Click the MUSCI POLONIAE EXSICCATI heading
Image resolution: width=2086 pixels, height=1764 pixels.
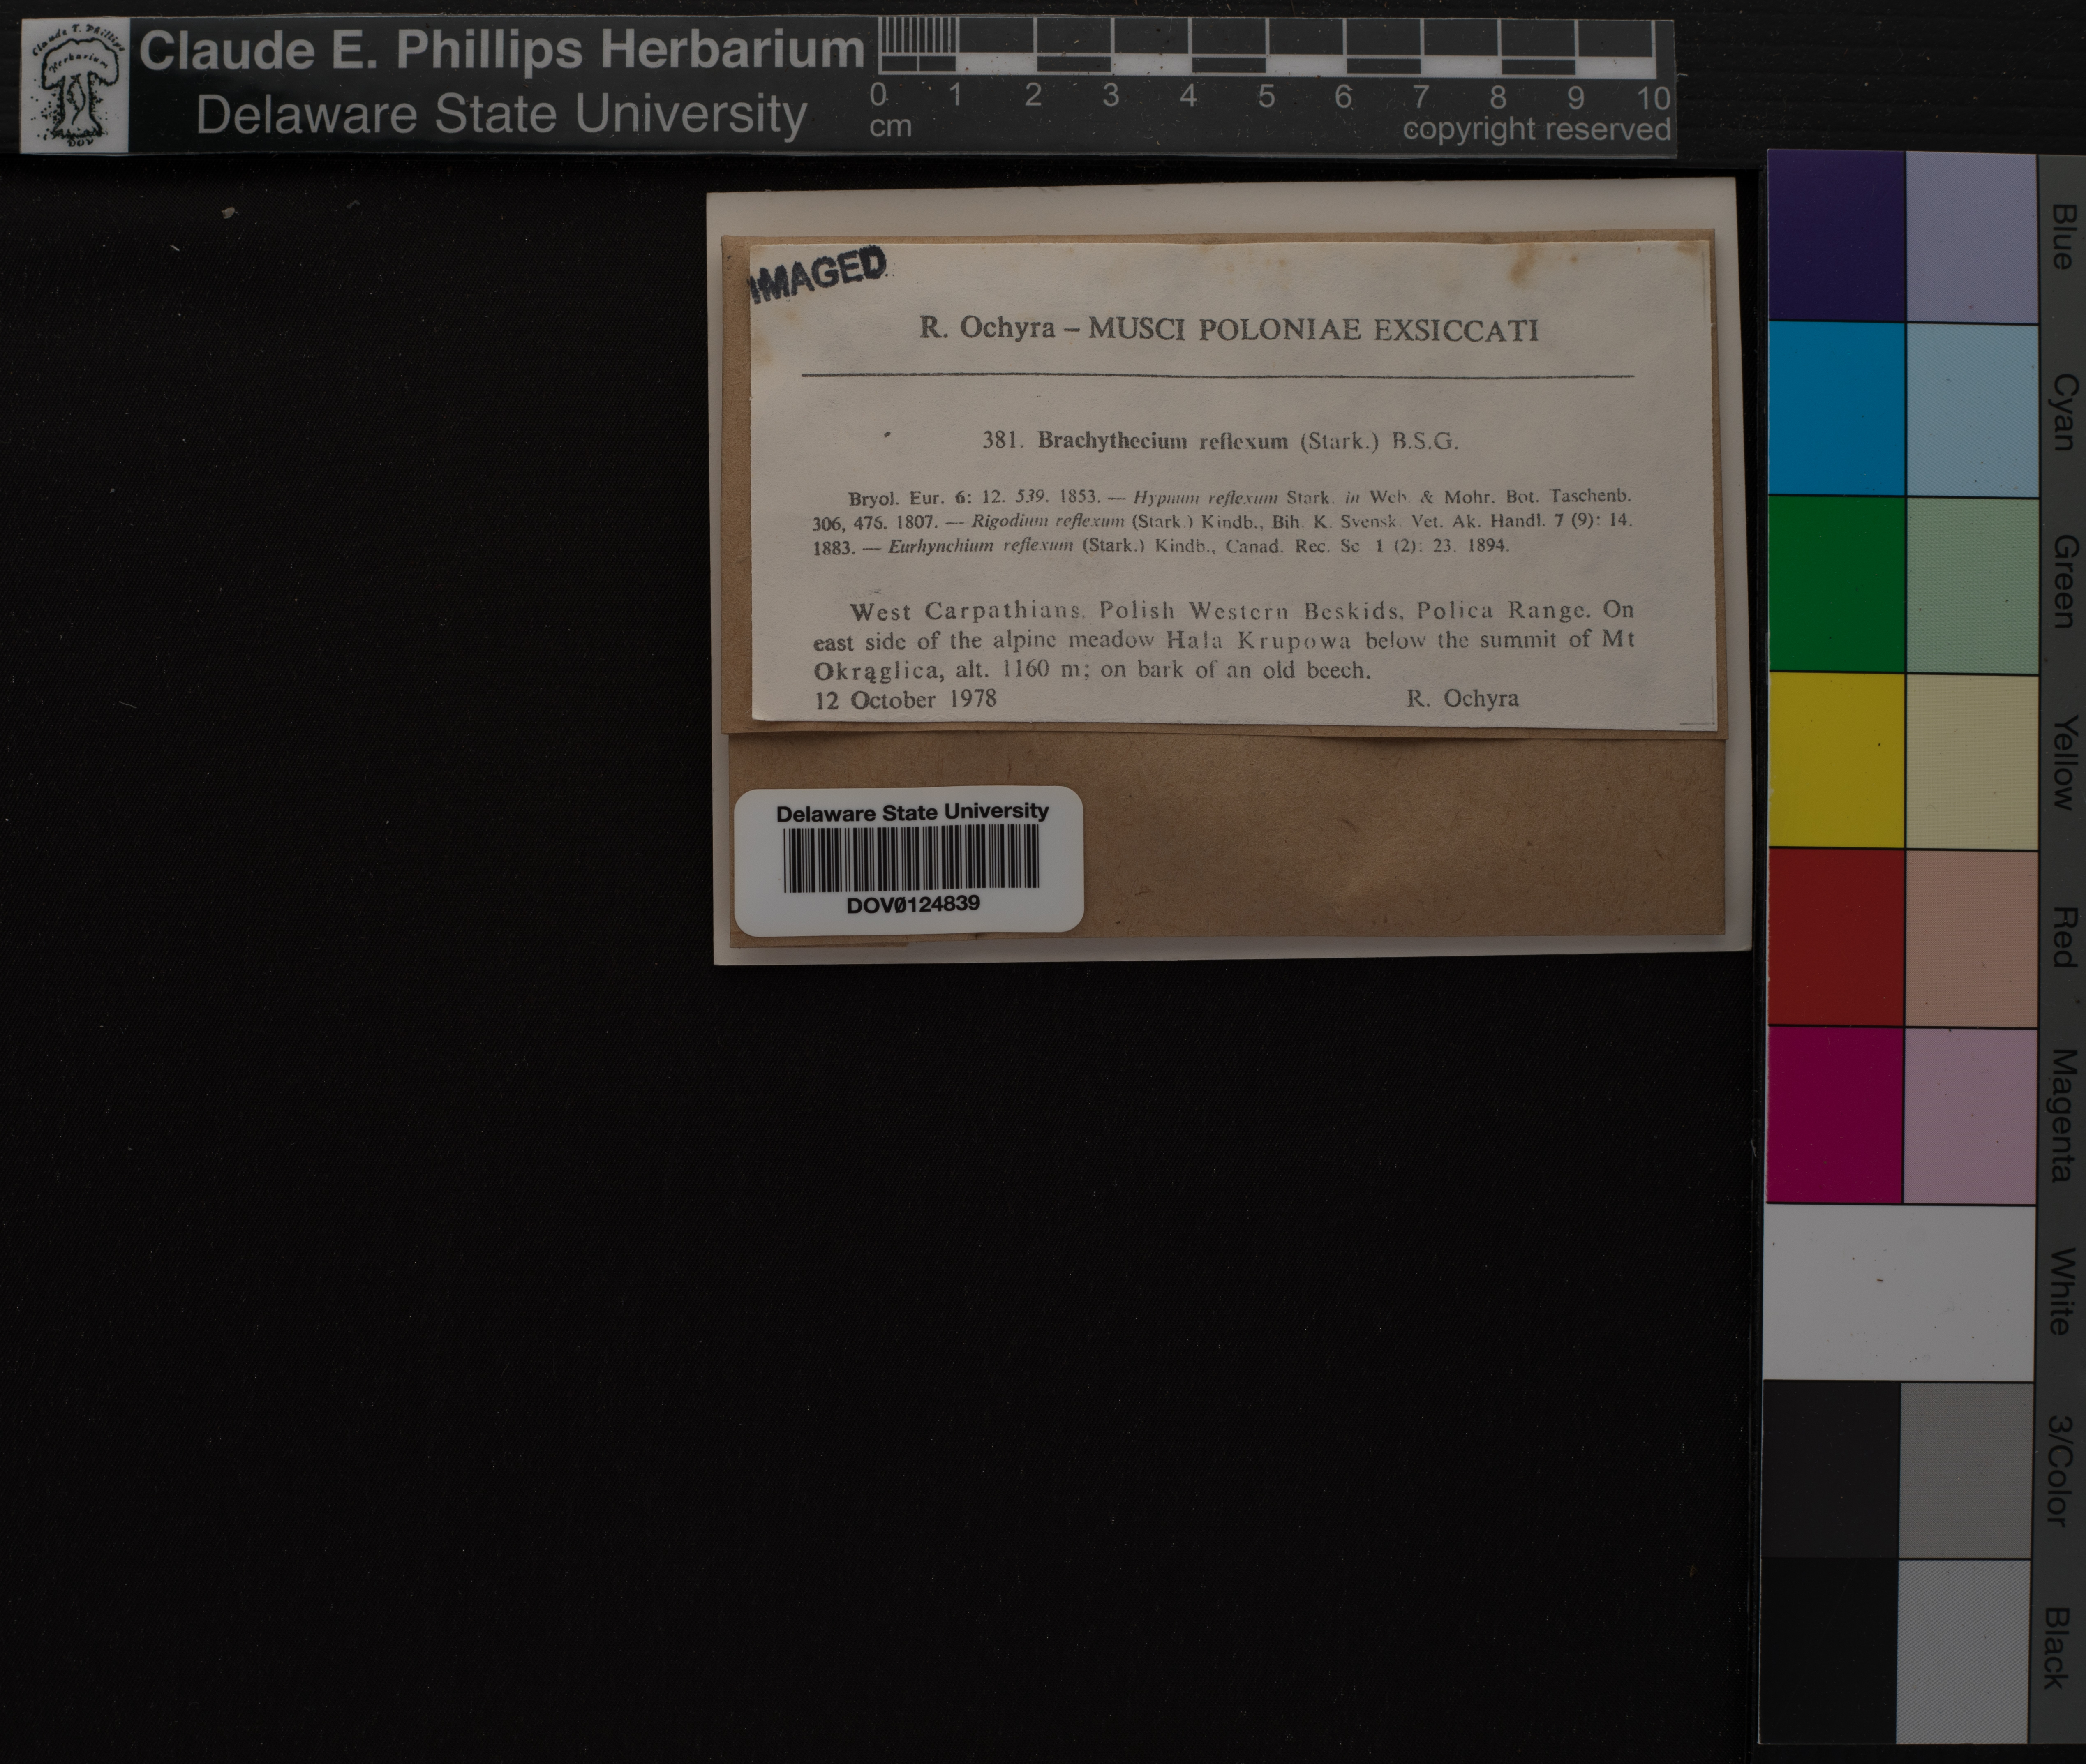[x=1312, y=329]
